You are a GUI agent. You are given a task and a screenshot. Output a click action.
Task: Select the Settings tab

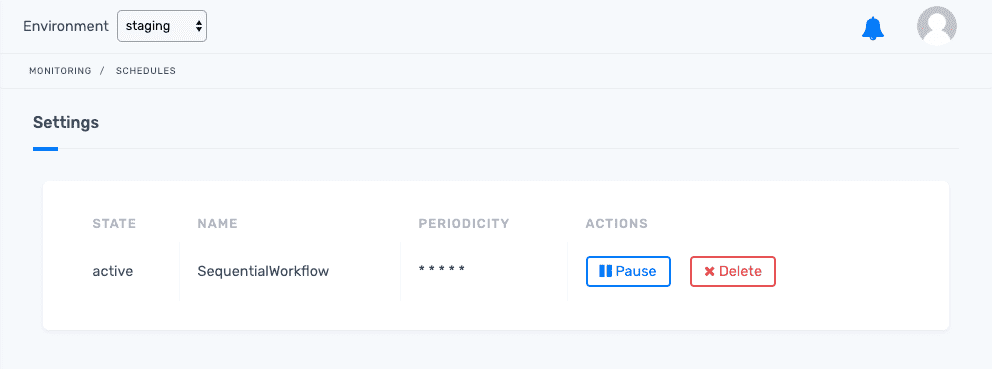(66, 122)
